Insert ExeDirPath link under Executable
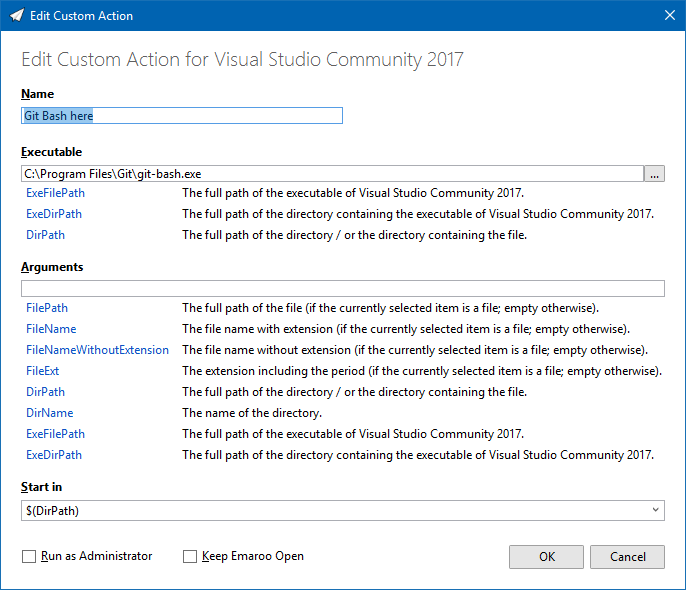This screenshot has height=590, width=686. coord(54,214)
